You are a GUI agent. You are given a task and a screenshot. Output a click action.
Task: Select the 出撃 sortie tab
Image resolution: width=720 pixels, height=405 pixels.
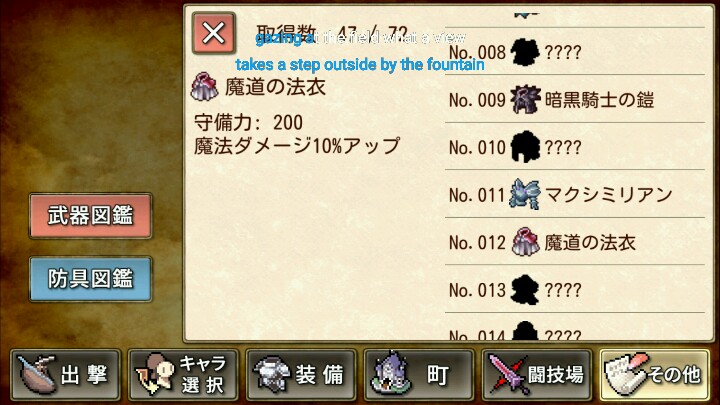click(x=65, y=375)
